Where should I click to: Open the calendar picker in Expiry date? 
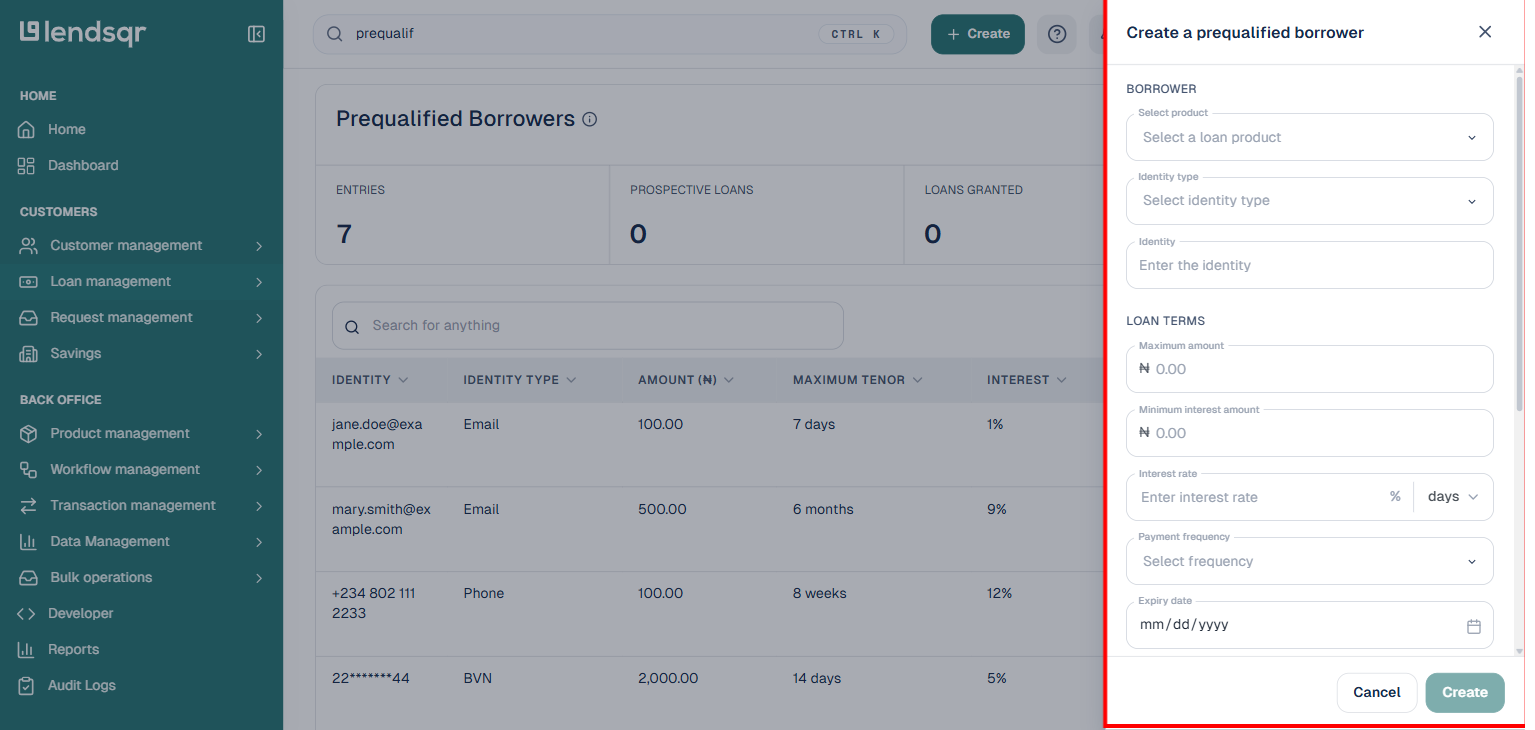pyautogui.click(x=1473, y=626)
